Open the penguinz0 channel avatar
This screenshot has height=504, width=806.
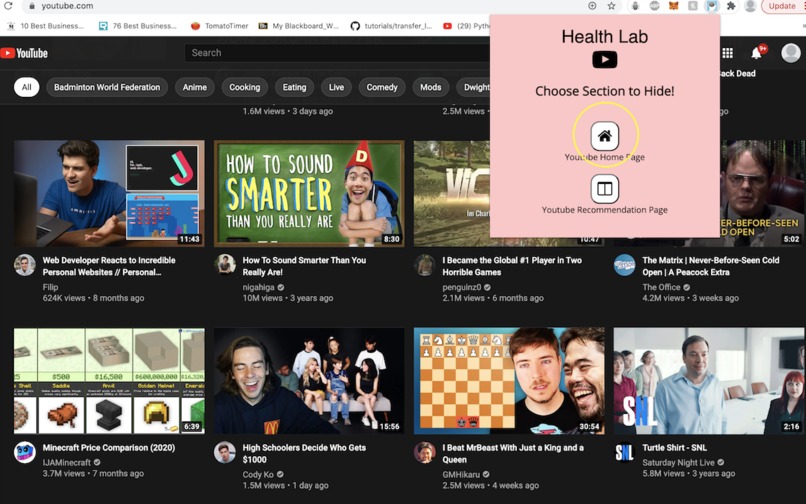[425, 265]
